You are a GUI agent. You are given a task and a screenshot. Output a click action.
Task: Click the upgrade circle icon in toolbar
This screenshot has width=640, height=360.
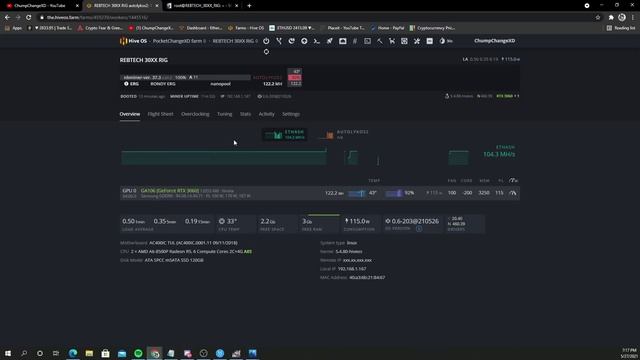coord(304,41)
